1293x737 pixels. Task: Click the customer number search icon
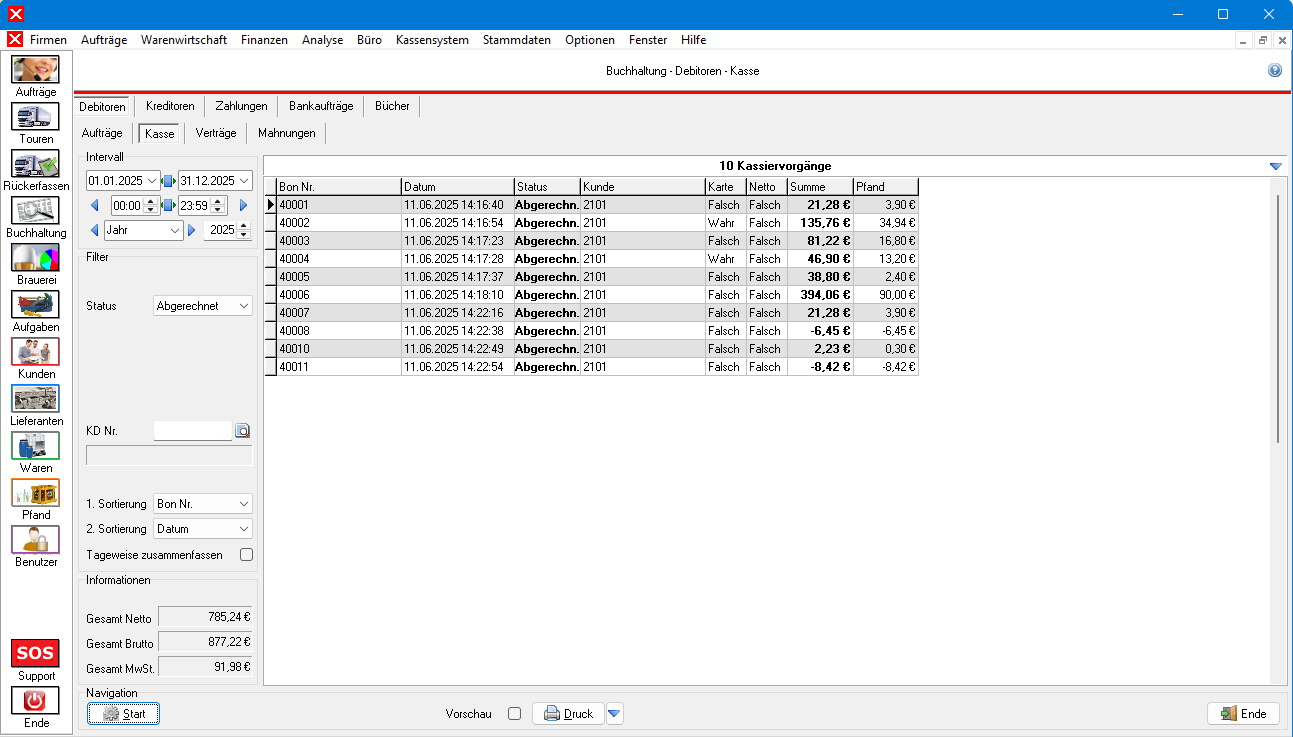click(x=242, y=431)
